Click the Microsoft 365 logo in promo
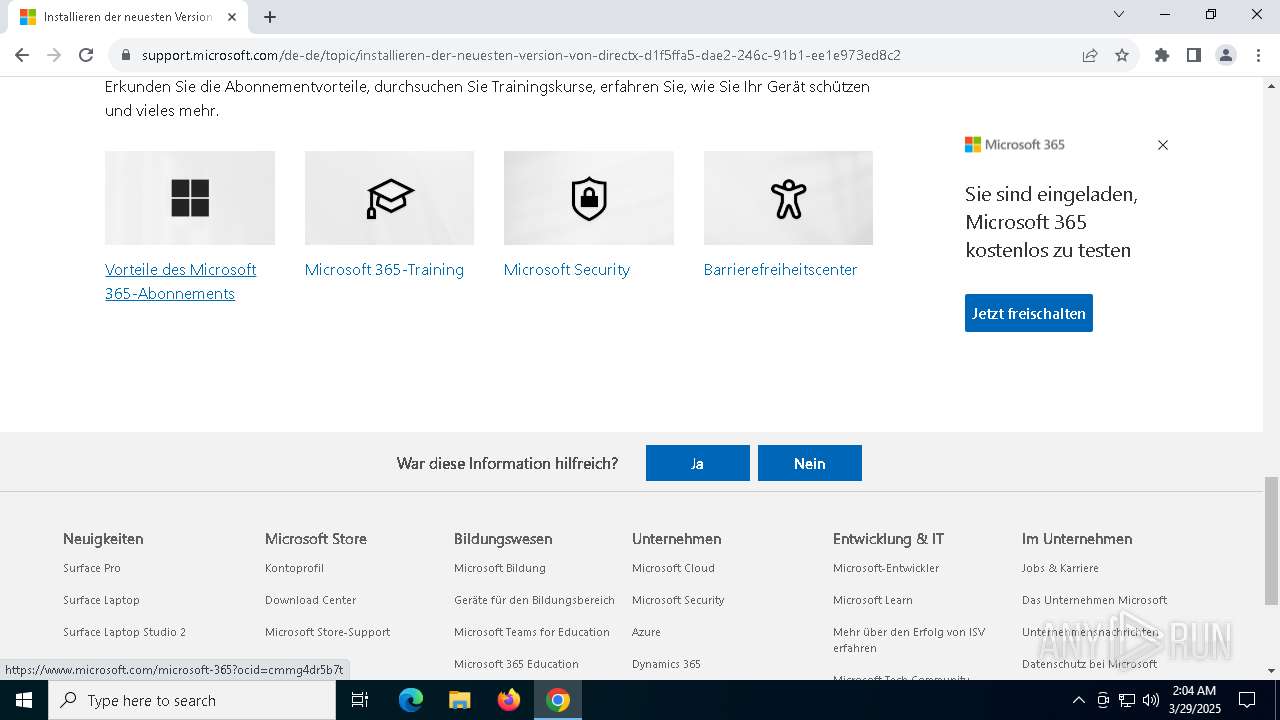Viewport: 1280px width, 720px height. click(1015, 145)
